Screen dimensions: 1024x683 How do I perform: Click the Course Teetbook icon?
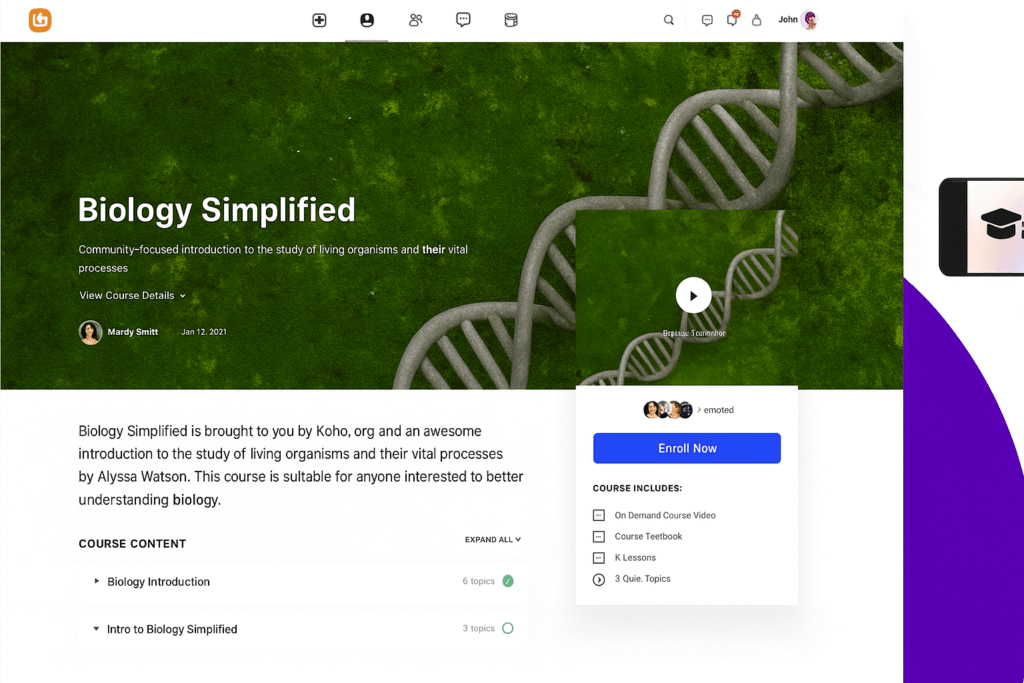(x=599, y=537)
